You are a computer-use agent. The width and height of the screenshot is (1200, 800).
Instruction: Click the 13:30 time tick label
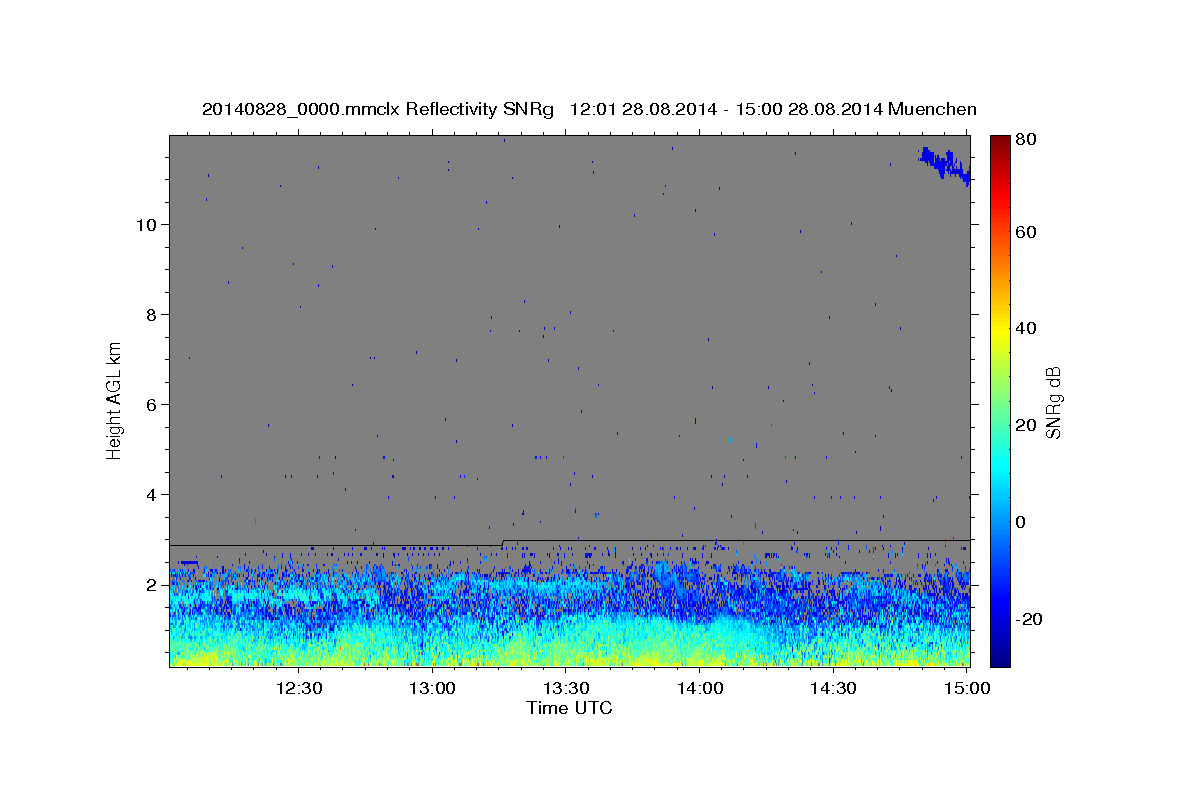[566, 688]
